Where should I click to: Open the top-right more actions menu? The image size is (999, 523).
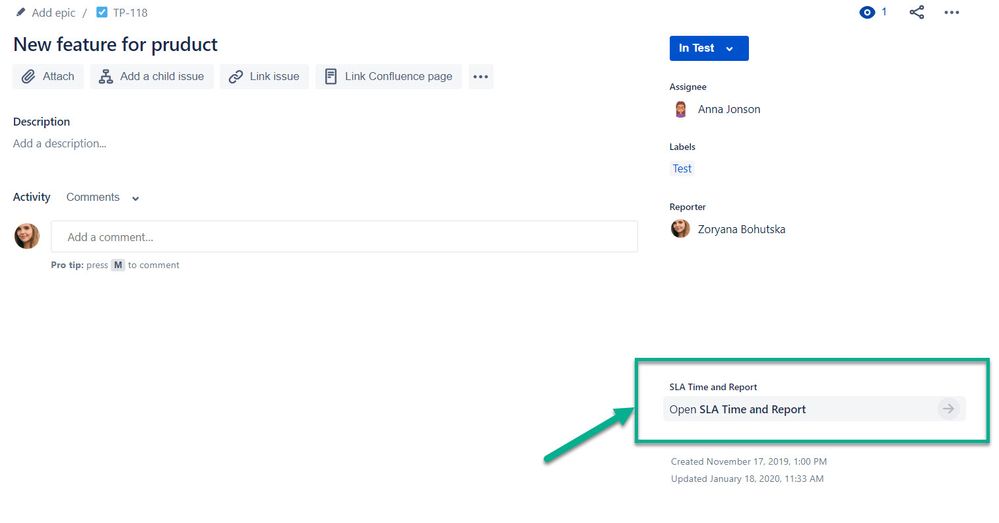point(951,12)
